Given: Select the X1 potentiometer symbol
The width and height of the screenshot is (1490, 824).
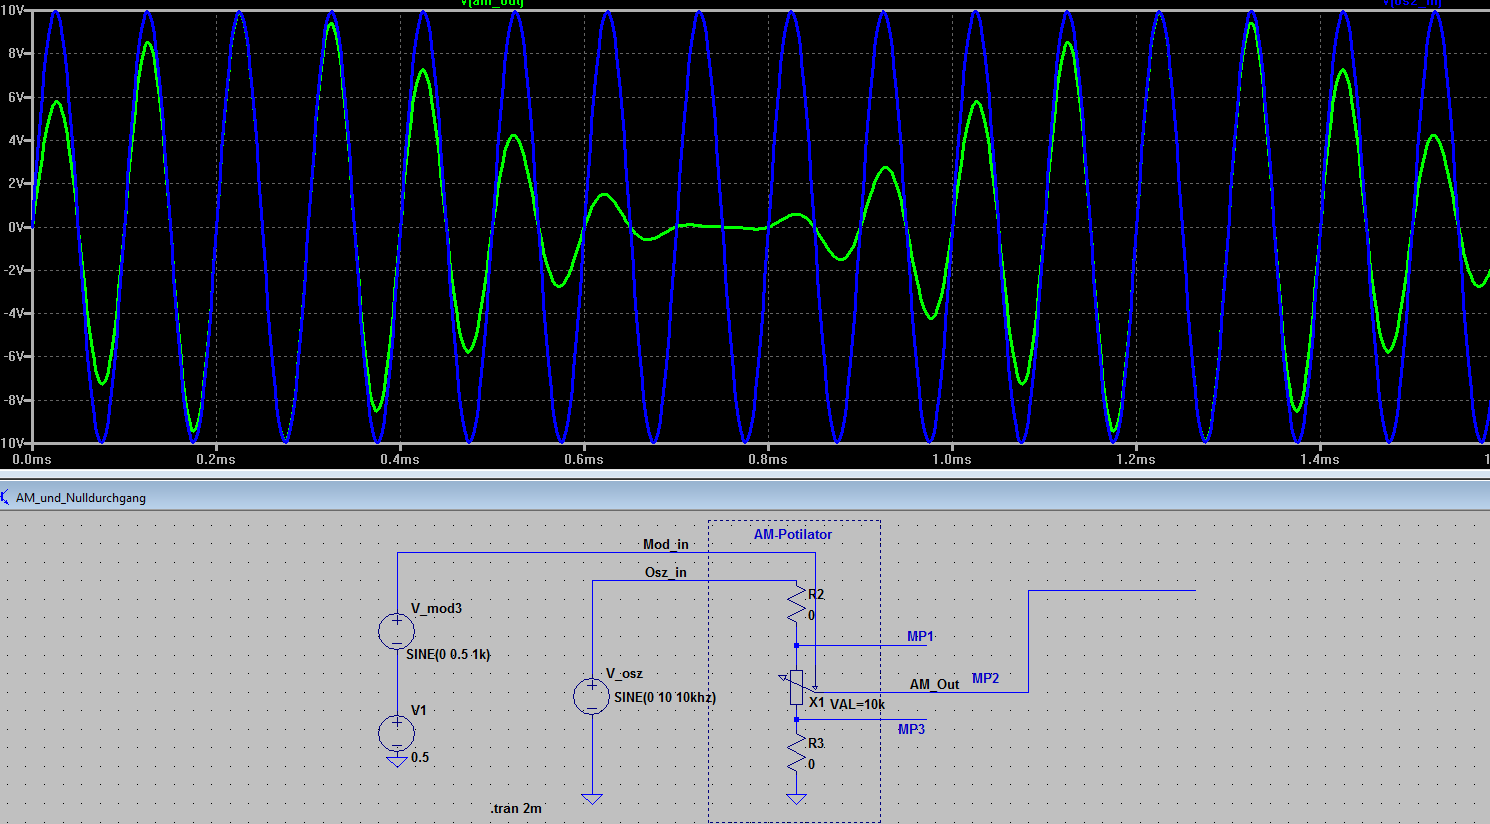Looking at the screenshot, I should [797, 687].
